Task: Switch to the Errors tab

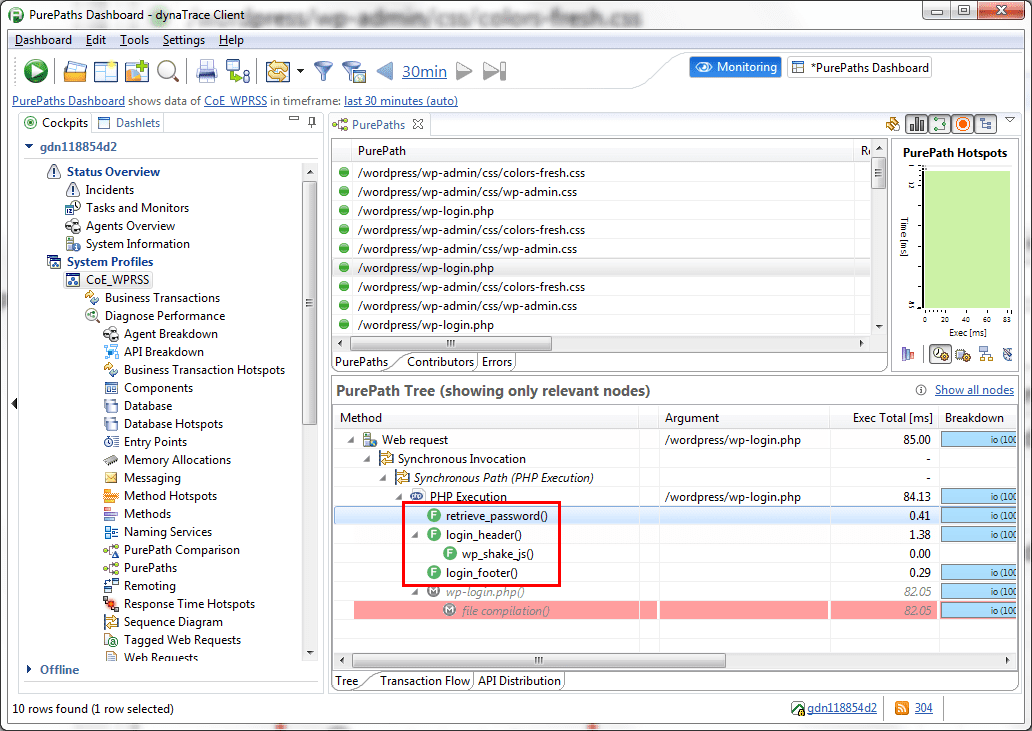Action: point(497,362)
